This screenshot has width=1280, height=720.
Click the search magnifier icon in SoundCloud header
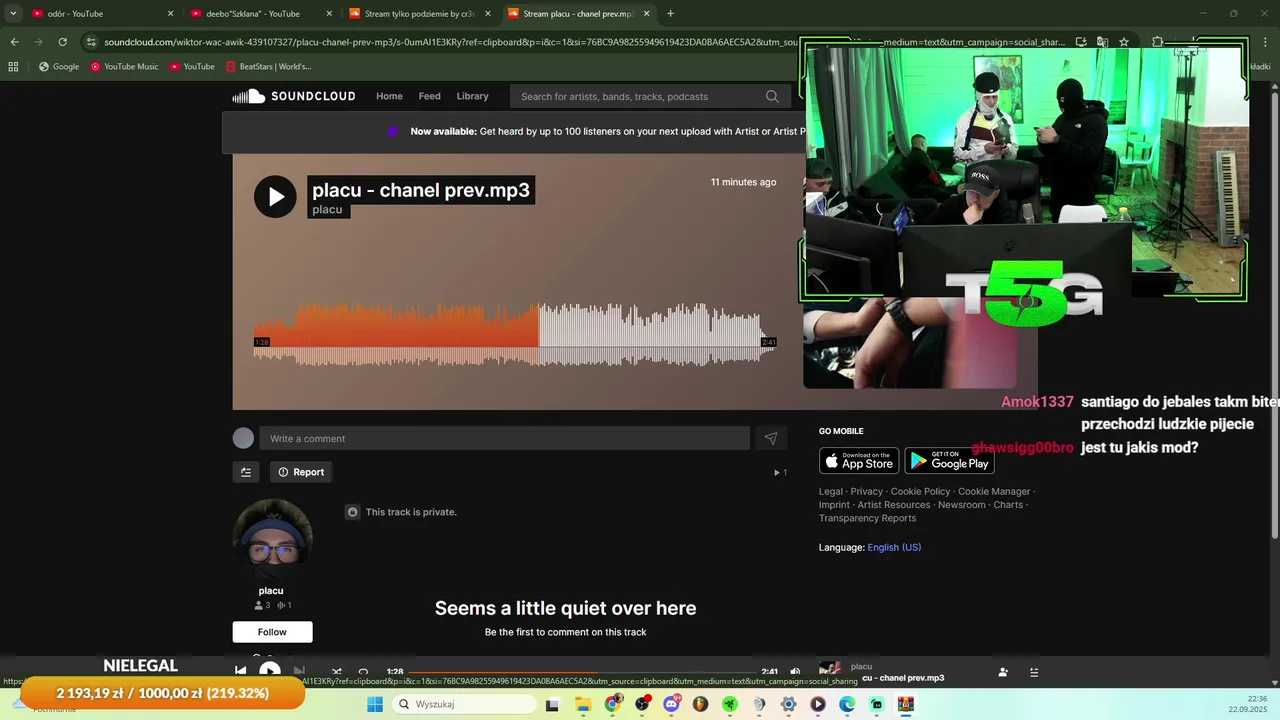772,96
